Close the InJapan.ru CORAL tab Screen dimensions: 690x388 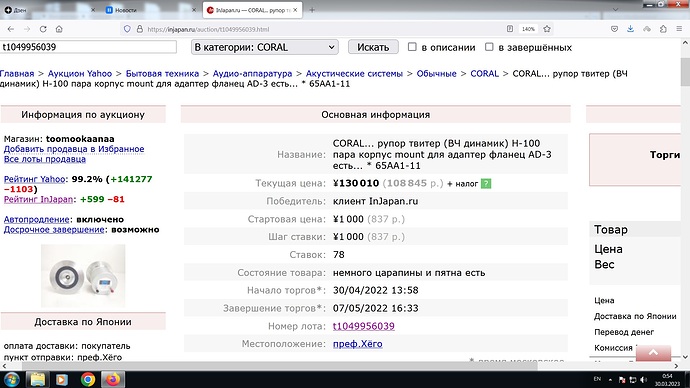click(x=295, y=10)
